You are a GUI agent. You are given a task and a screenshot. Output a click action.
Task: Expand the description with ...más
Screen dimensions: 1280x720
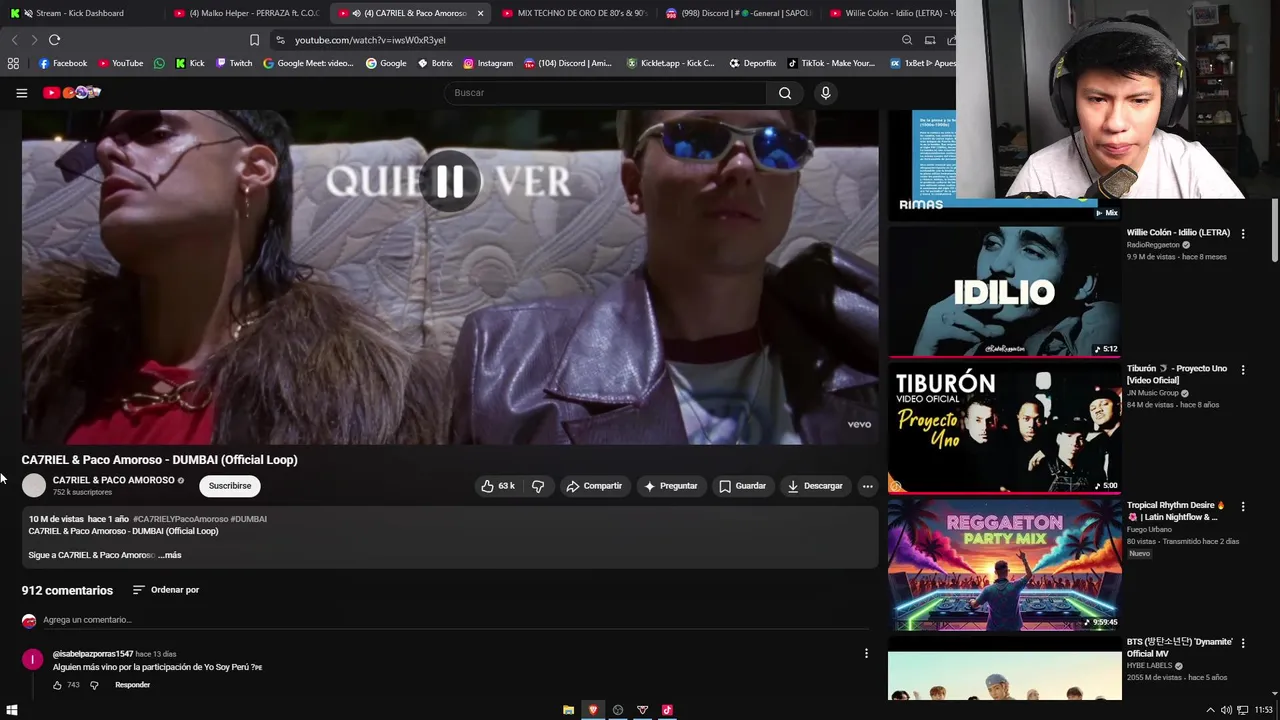coord(170,555)
